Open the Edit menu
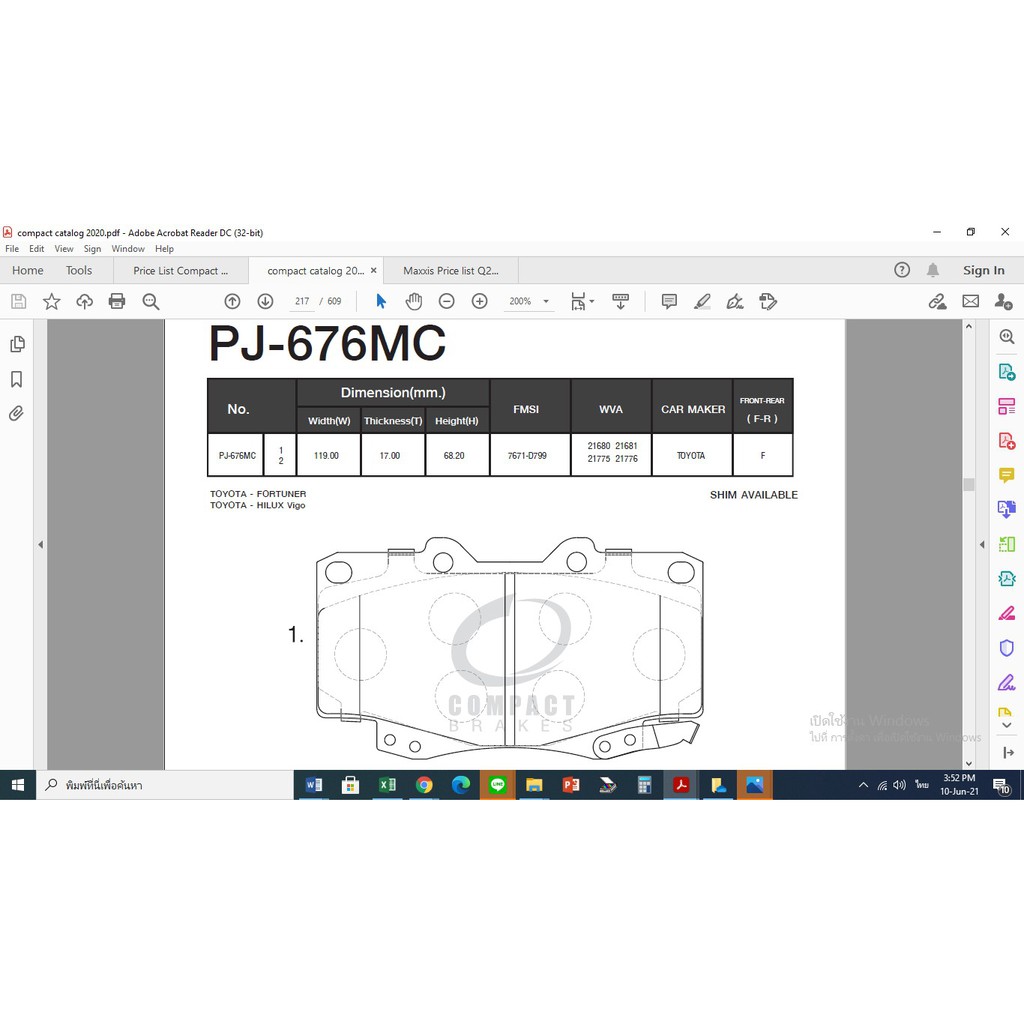This screenshot has width=1024, height=1024. tap(37, 249)
